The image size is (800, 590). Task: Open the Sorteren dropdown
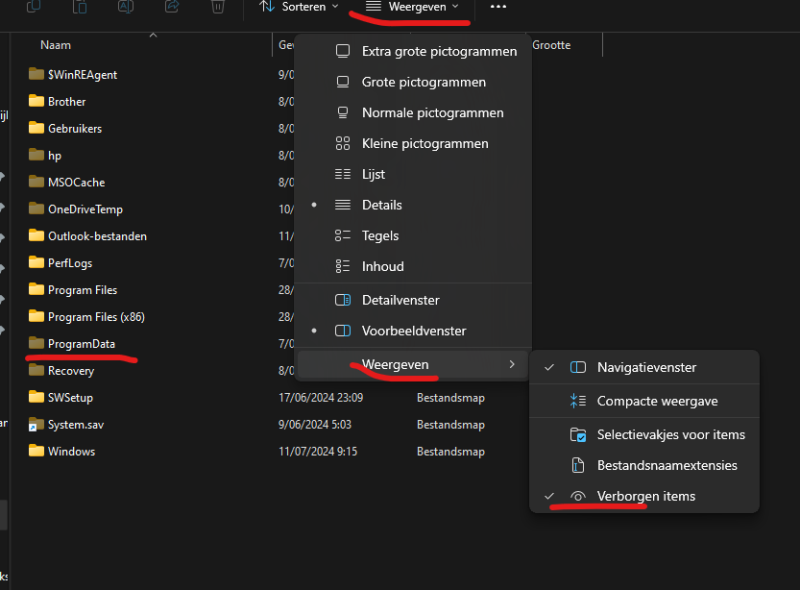298,7
